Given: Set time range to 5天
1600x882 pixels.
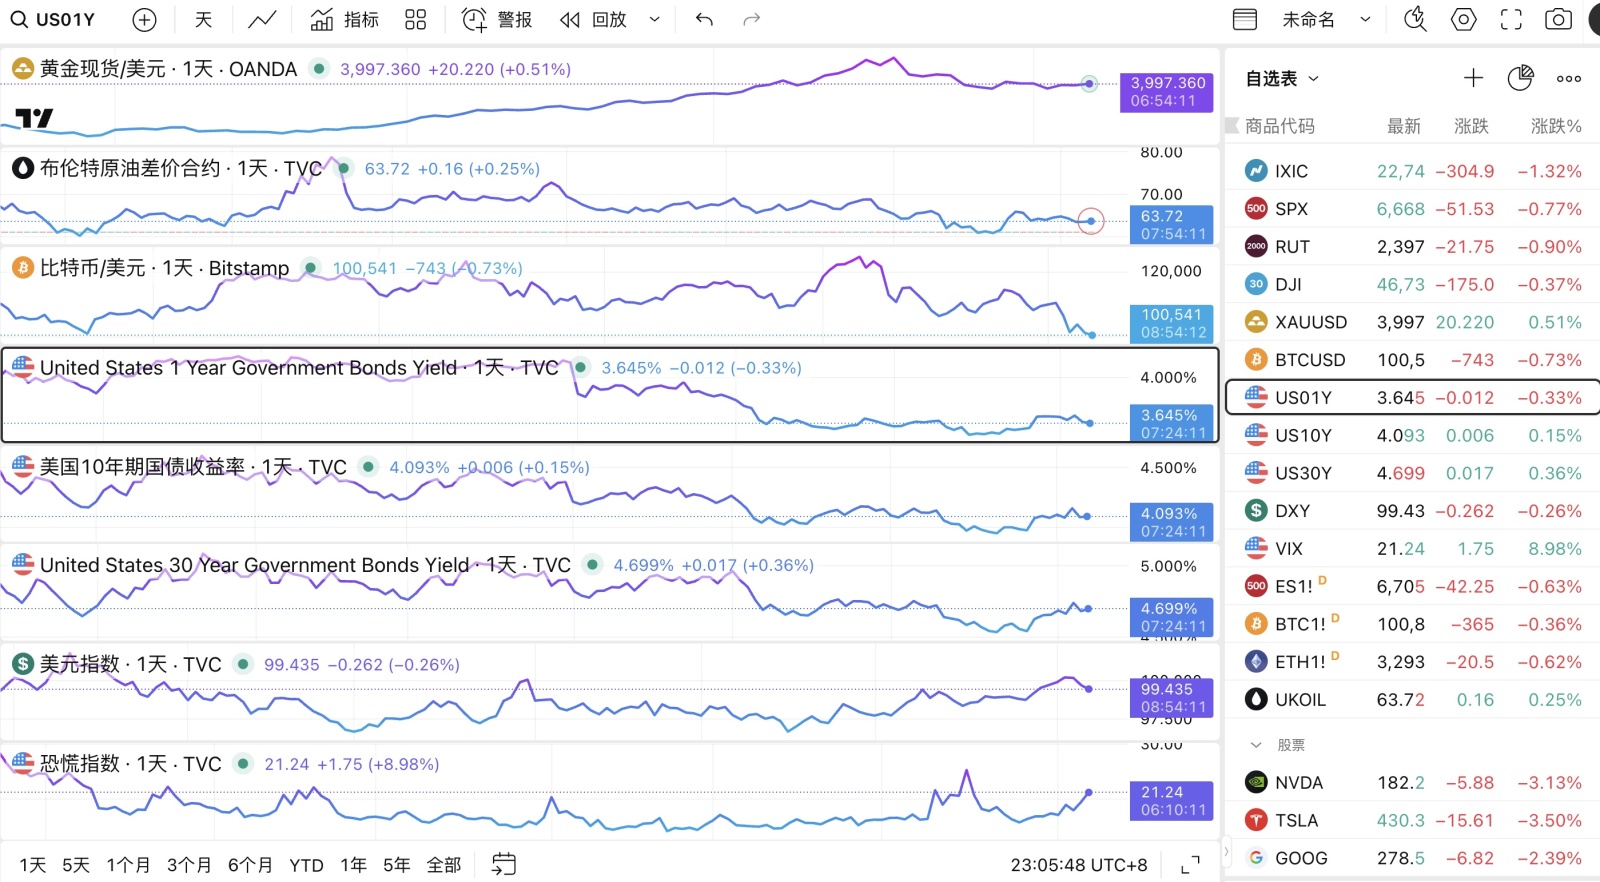Looking at the screenshot, I should pos(76,865).
